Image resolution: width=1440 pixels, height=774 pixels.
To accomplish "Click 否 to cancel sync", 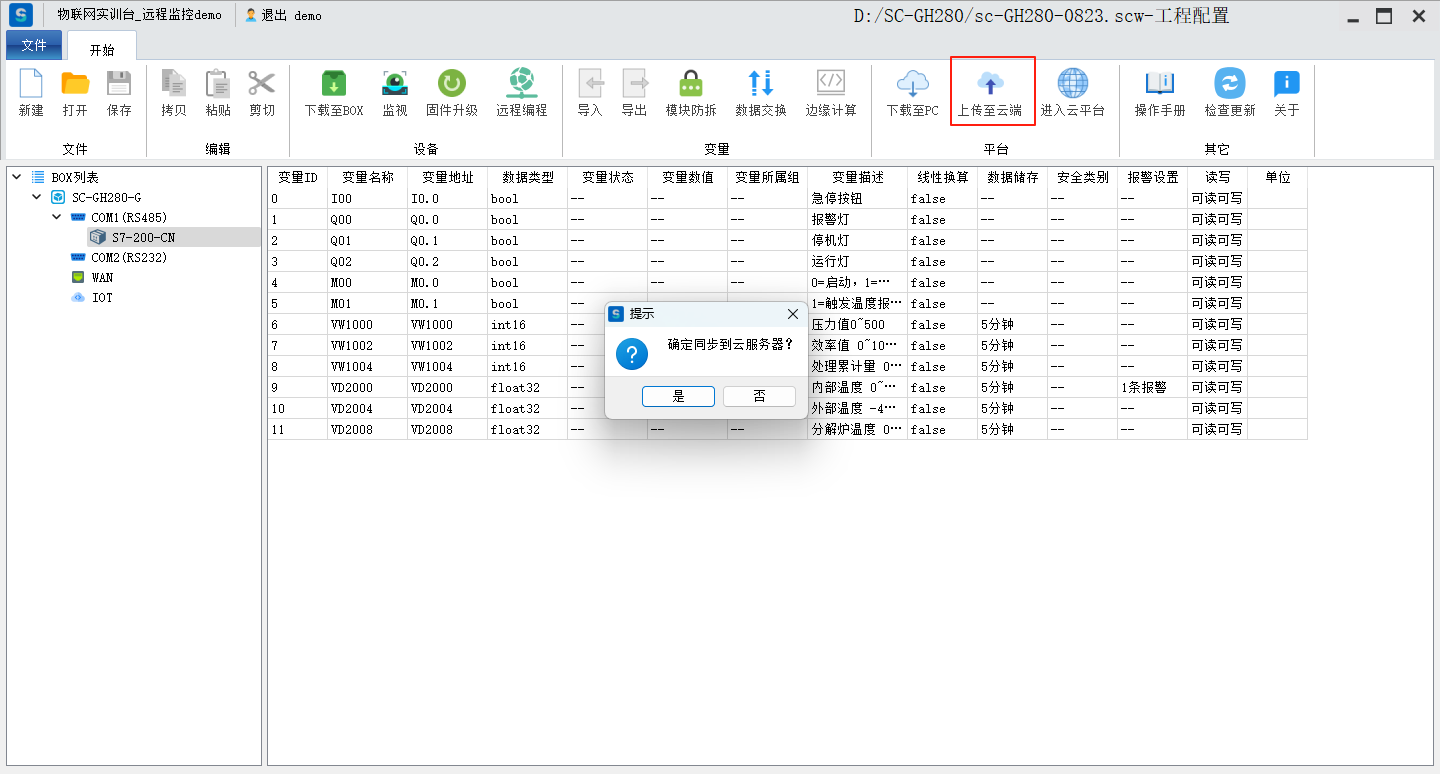I will (x=759, y=396).
